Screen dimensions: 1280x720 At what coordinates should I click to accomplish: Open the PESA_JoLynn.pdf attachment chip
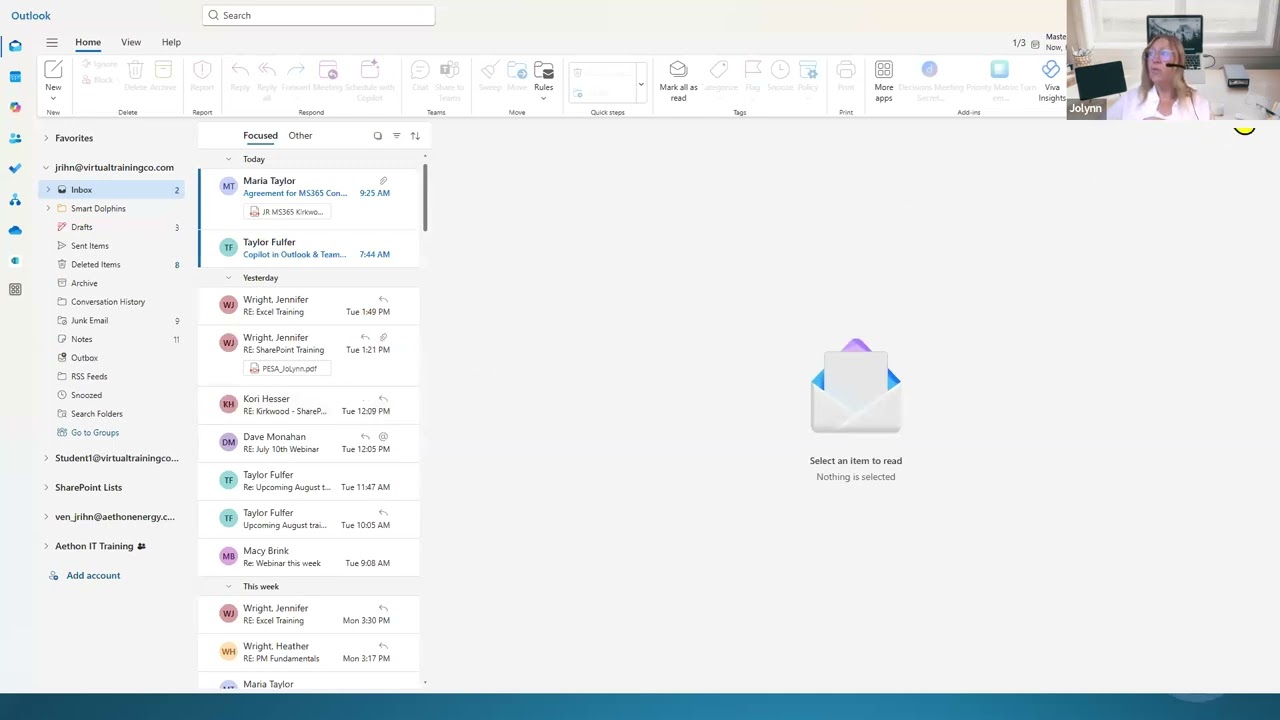click(x=287, y=369)
